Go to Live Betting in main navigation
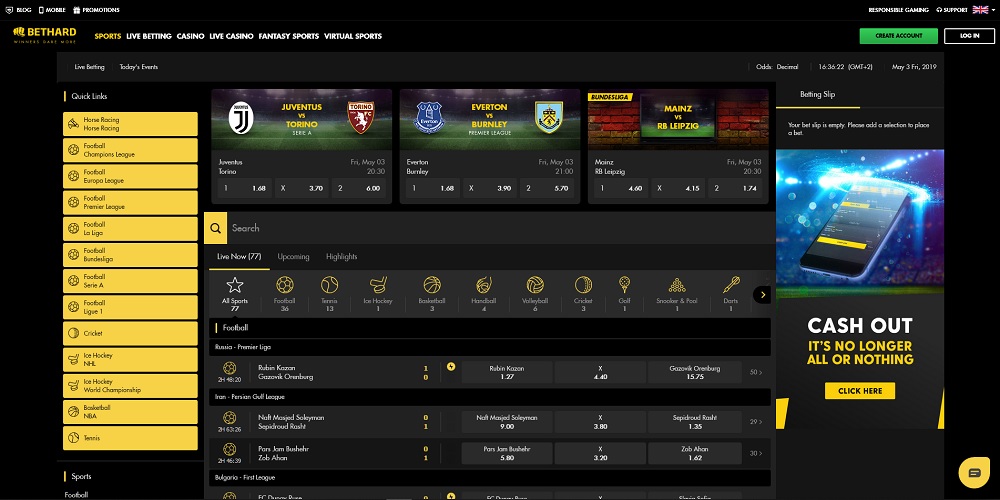The image size is (1000, 500). pyautogui.click(x=149, y=36)
